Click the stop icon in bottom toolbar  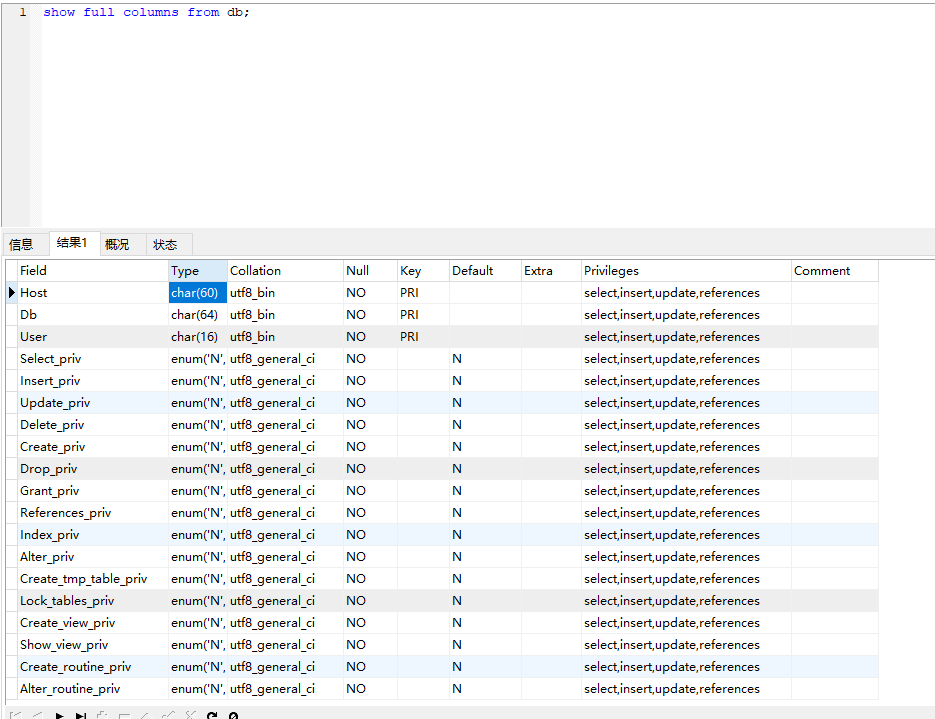[x=233, y=715]
